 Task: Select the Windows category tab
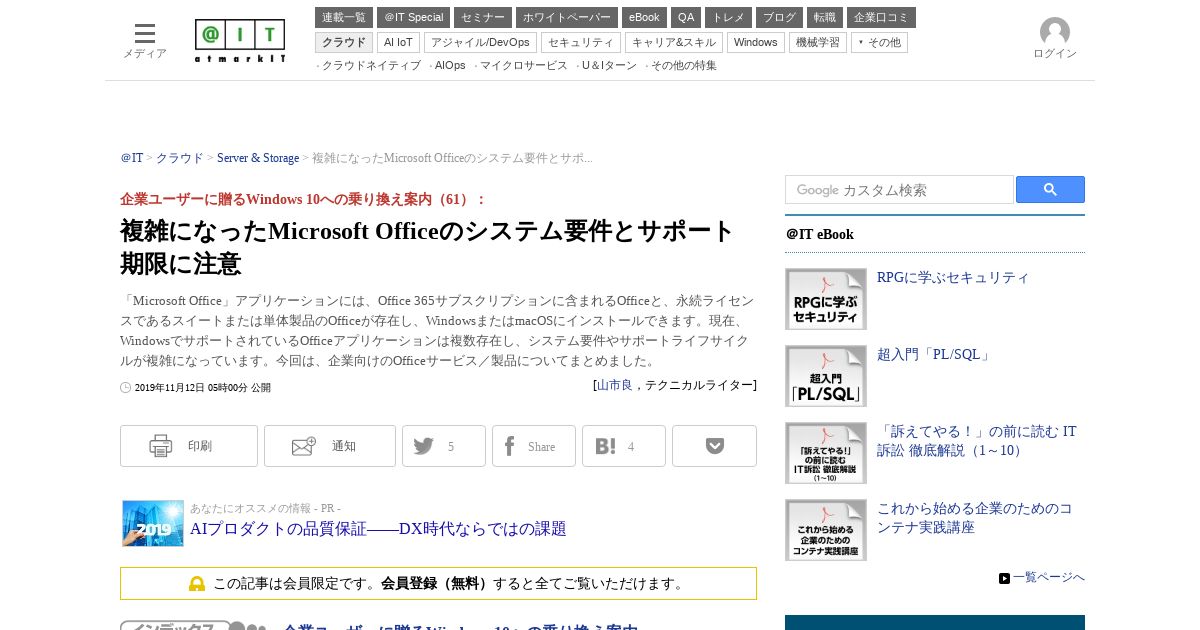756,42
